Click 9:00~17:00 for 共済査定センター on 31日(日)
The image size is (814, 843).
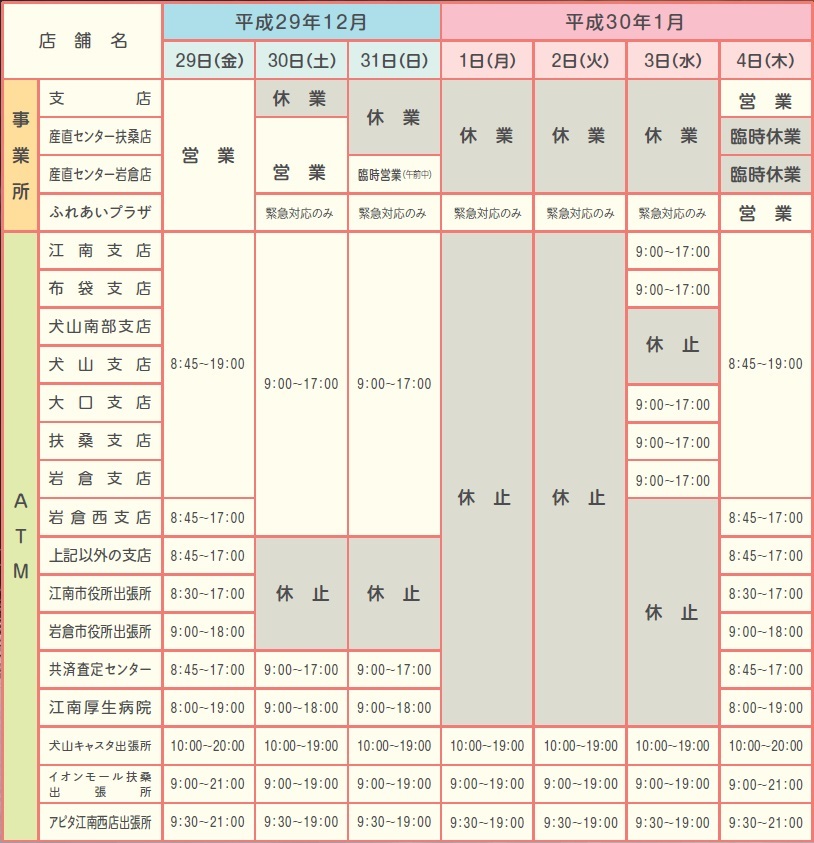coord(394,669)
